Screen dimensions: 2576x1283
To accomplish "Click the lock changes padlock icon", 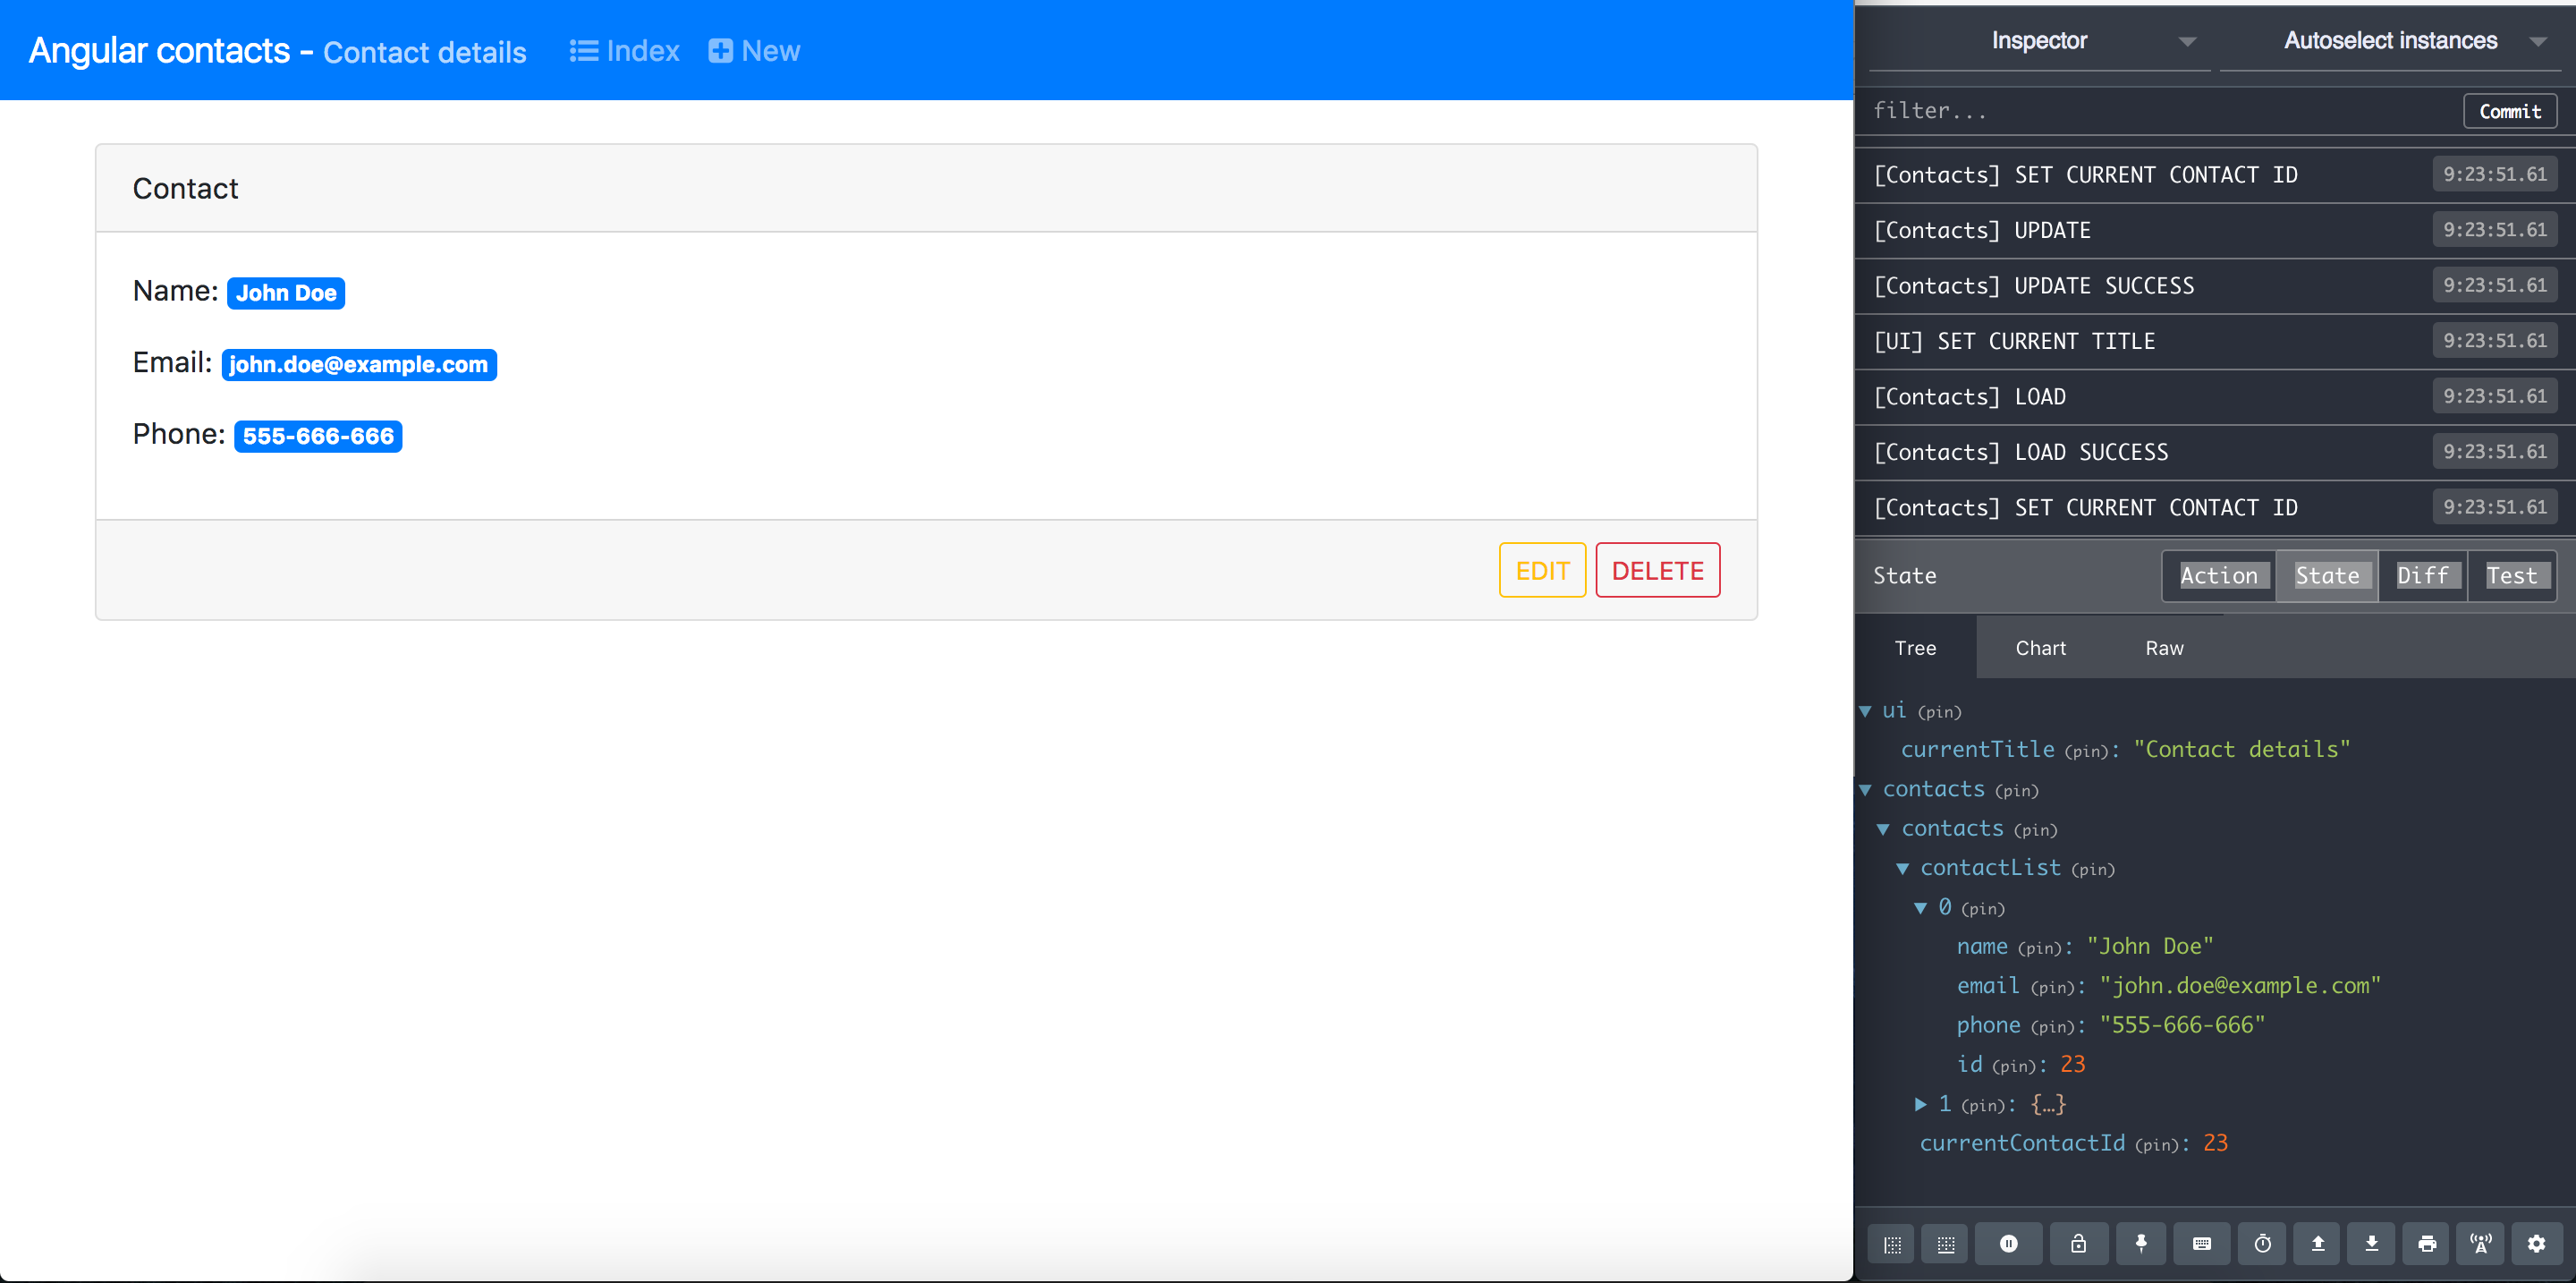I will [2078, 1243].
